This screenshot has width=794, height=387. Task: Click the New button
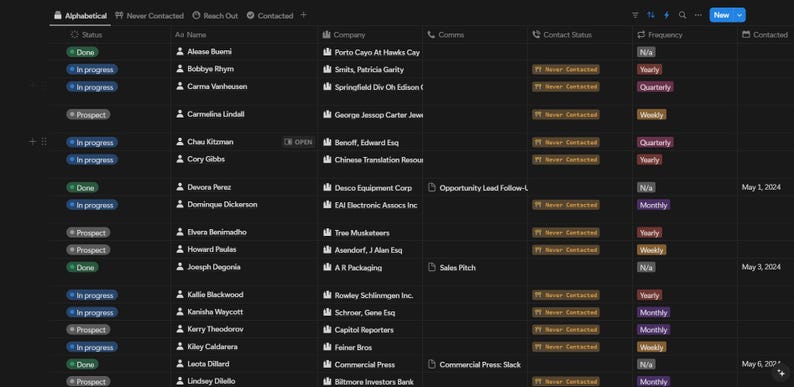[721, 15]
